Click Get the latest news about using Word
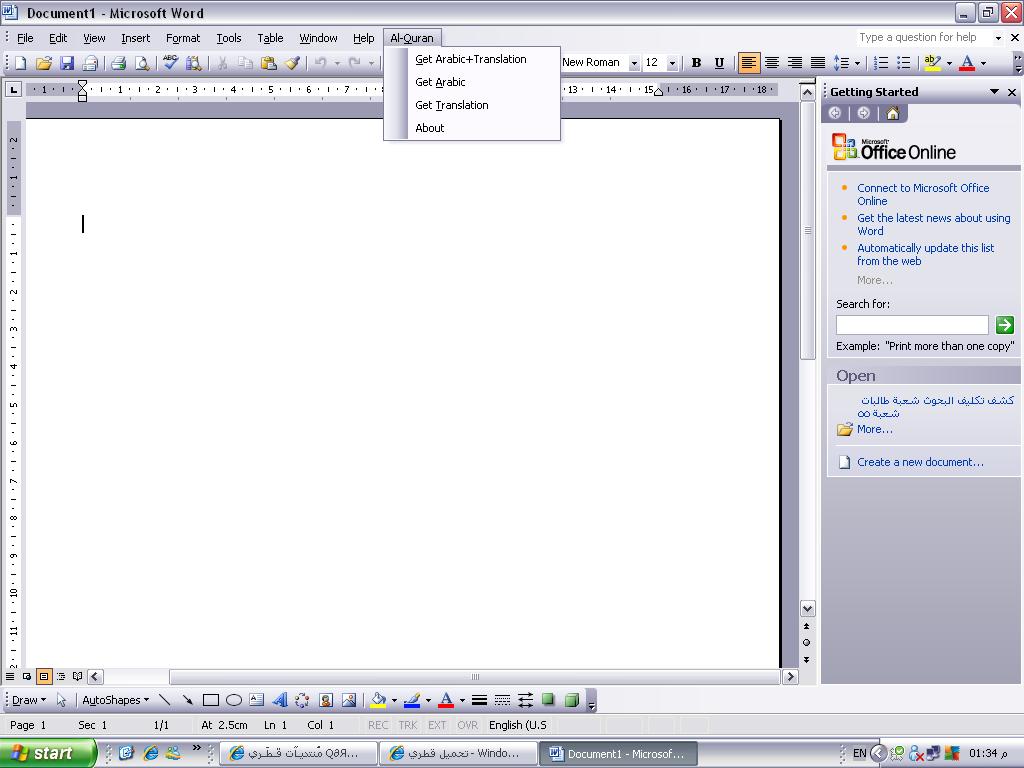This screenshot has width=1024, height=768. 933,225
